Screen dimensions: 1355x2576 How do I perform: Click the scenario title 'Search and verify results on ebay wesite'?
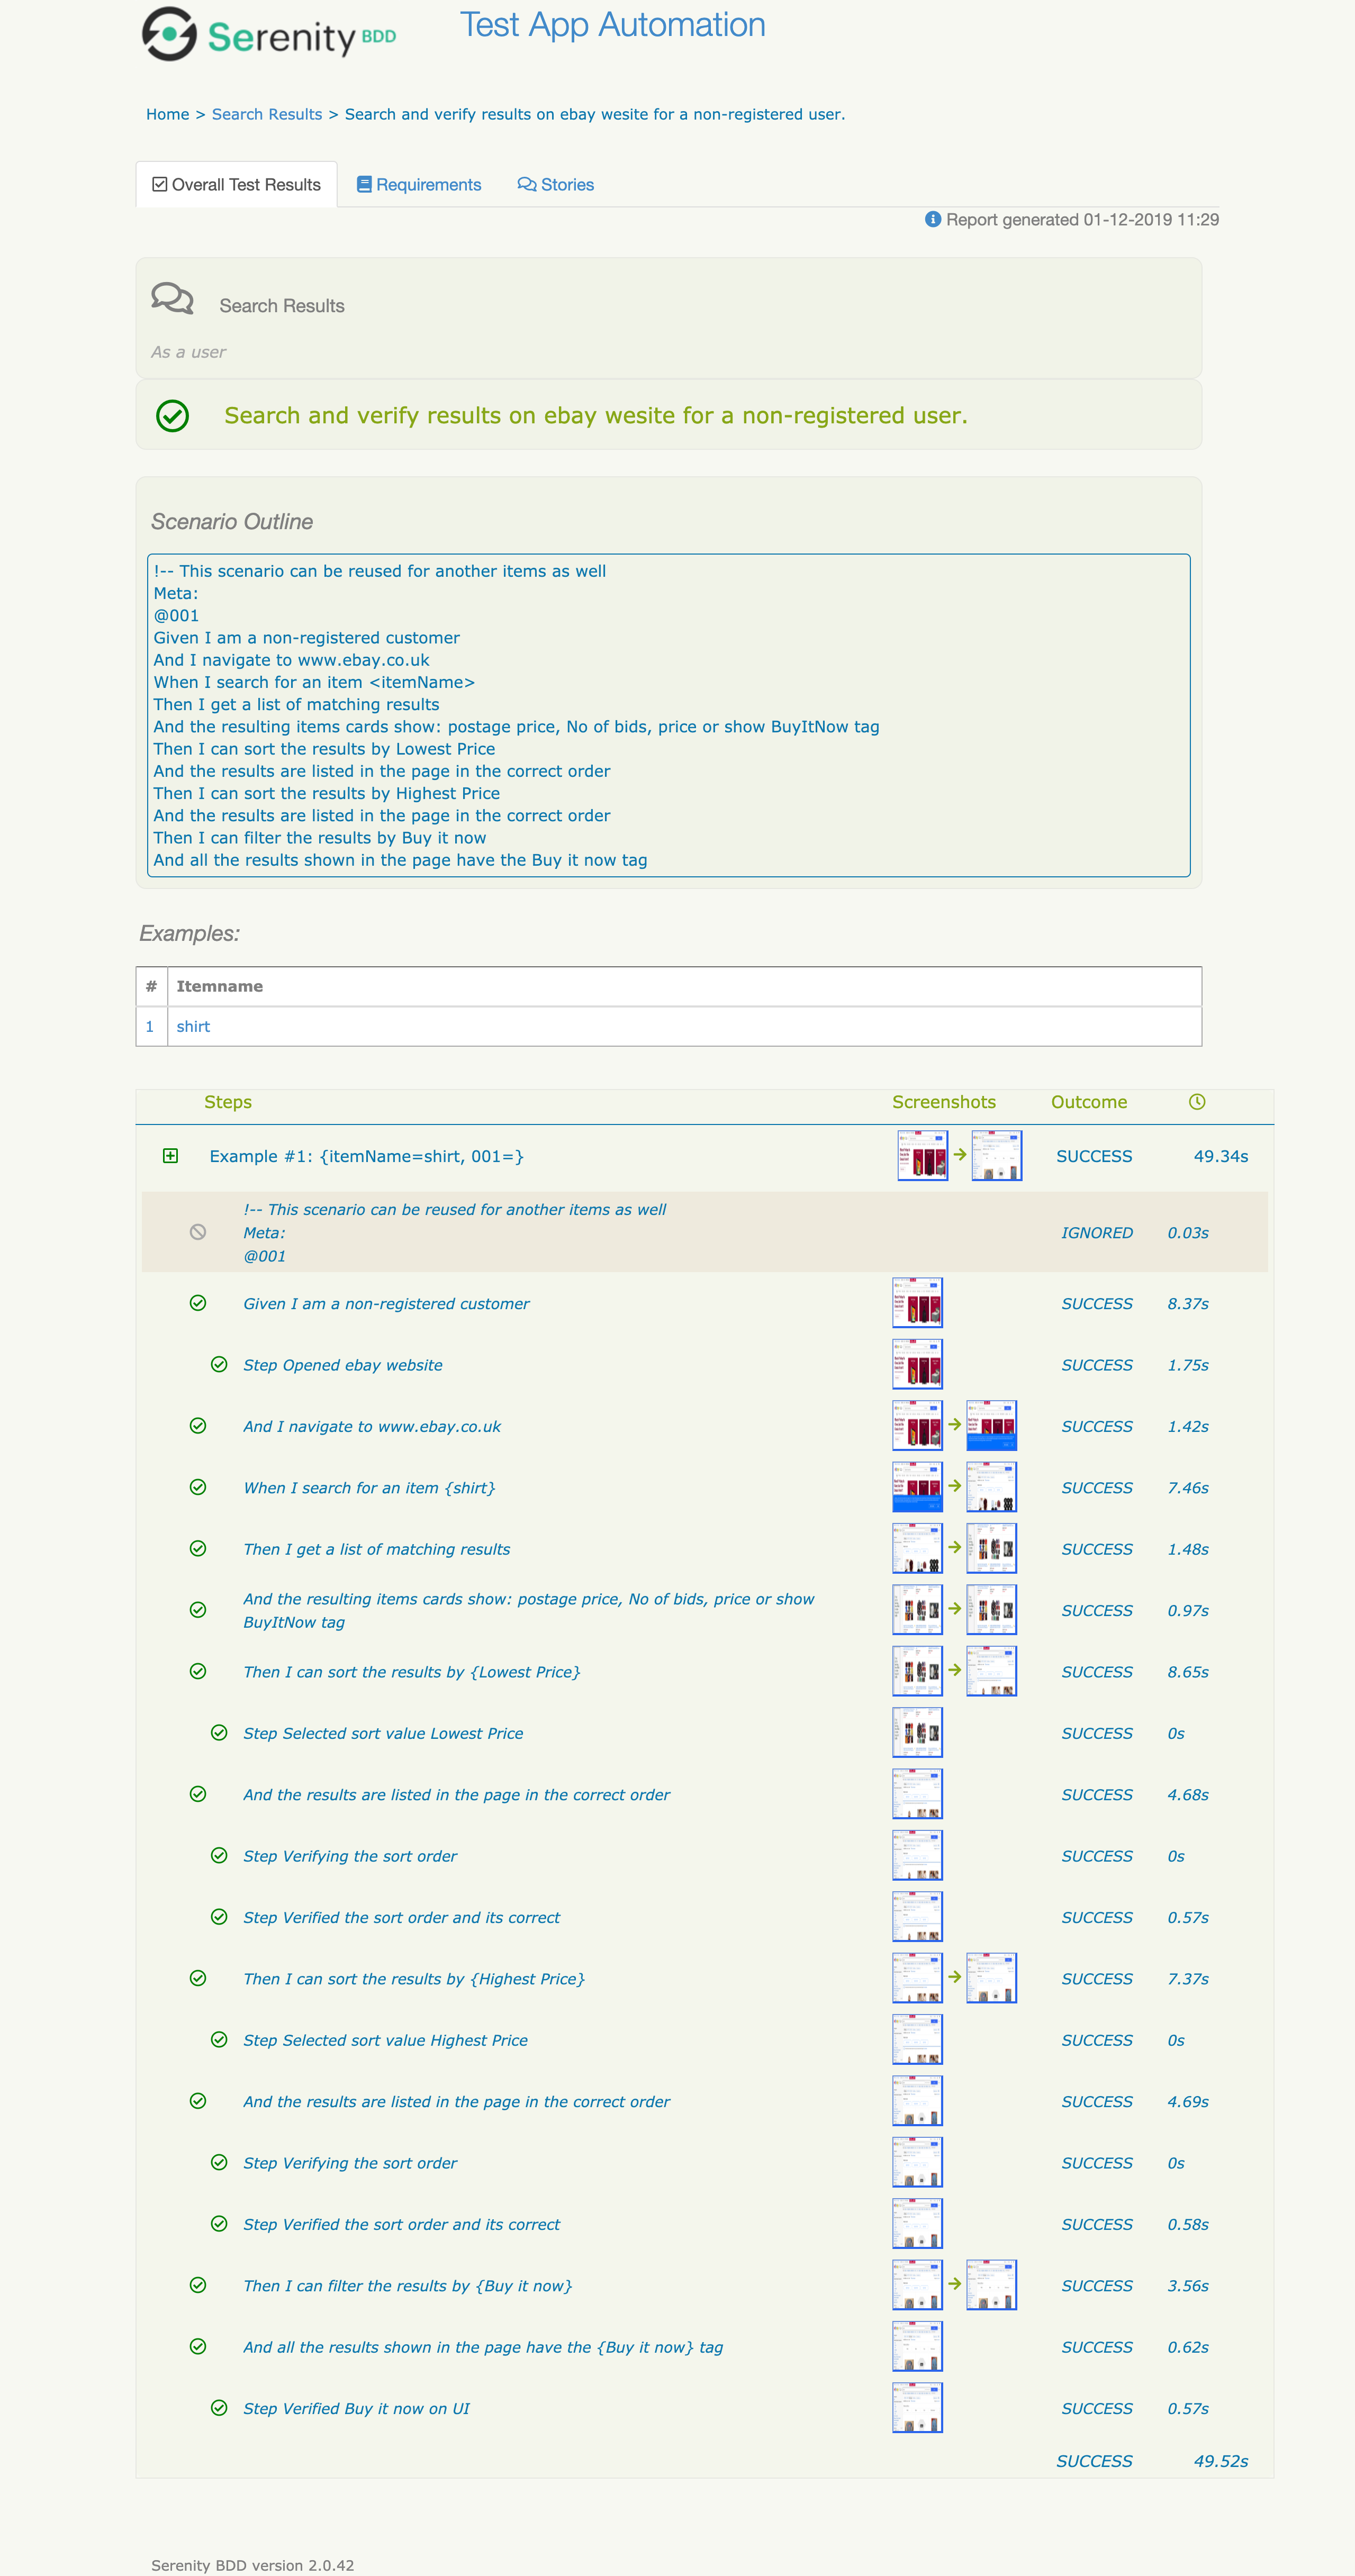click(596, 415)
